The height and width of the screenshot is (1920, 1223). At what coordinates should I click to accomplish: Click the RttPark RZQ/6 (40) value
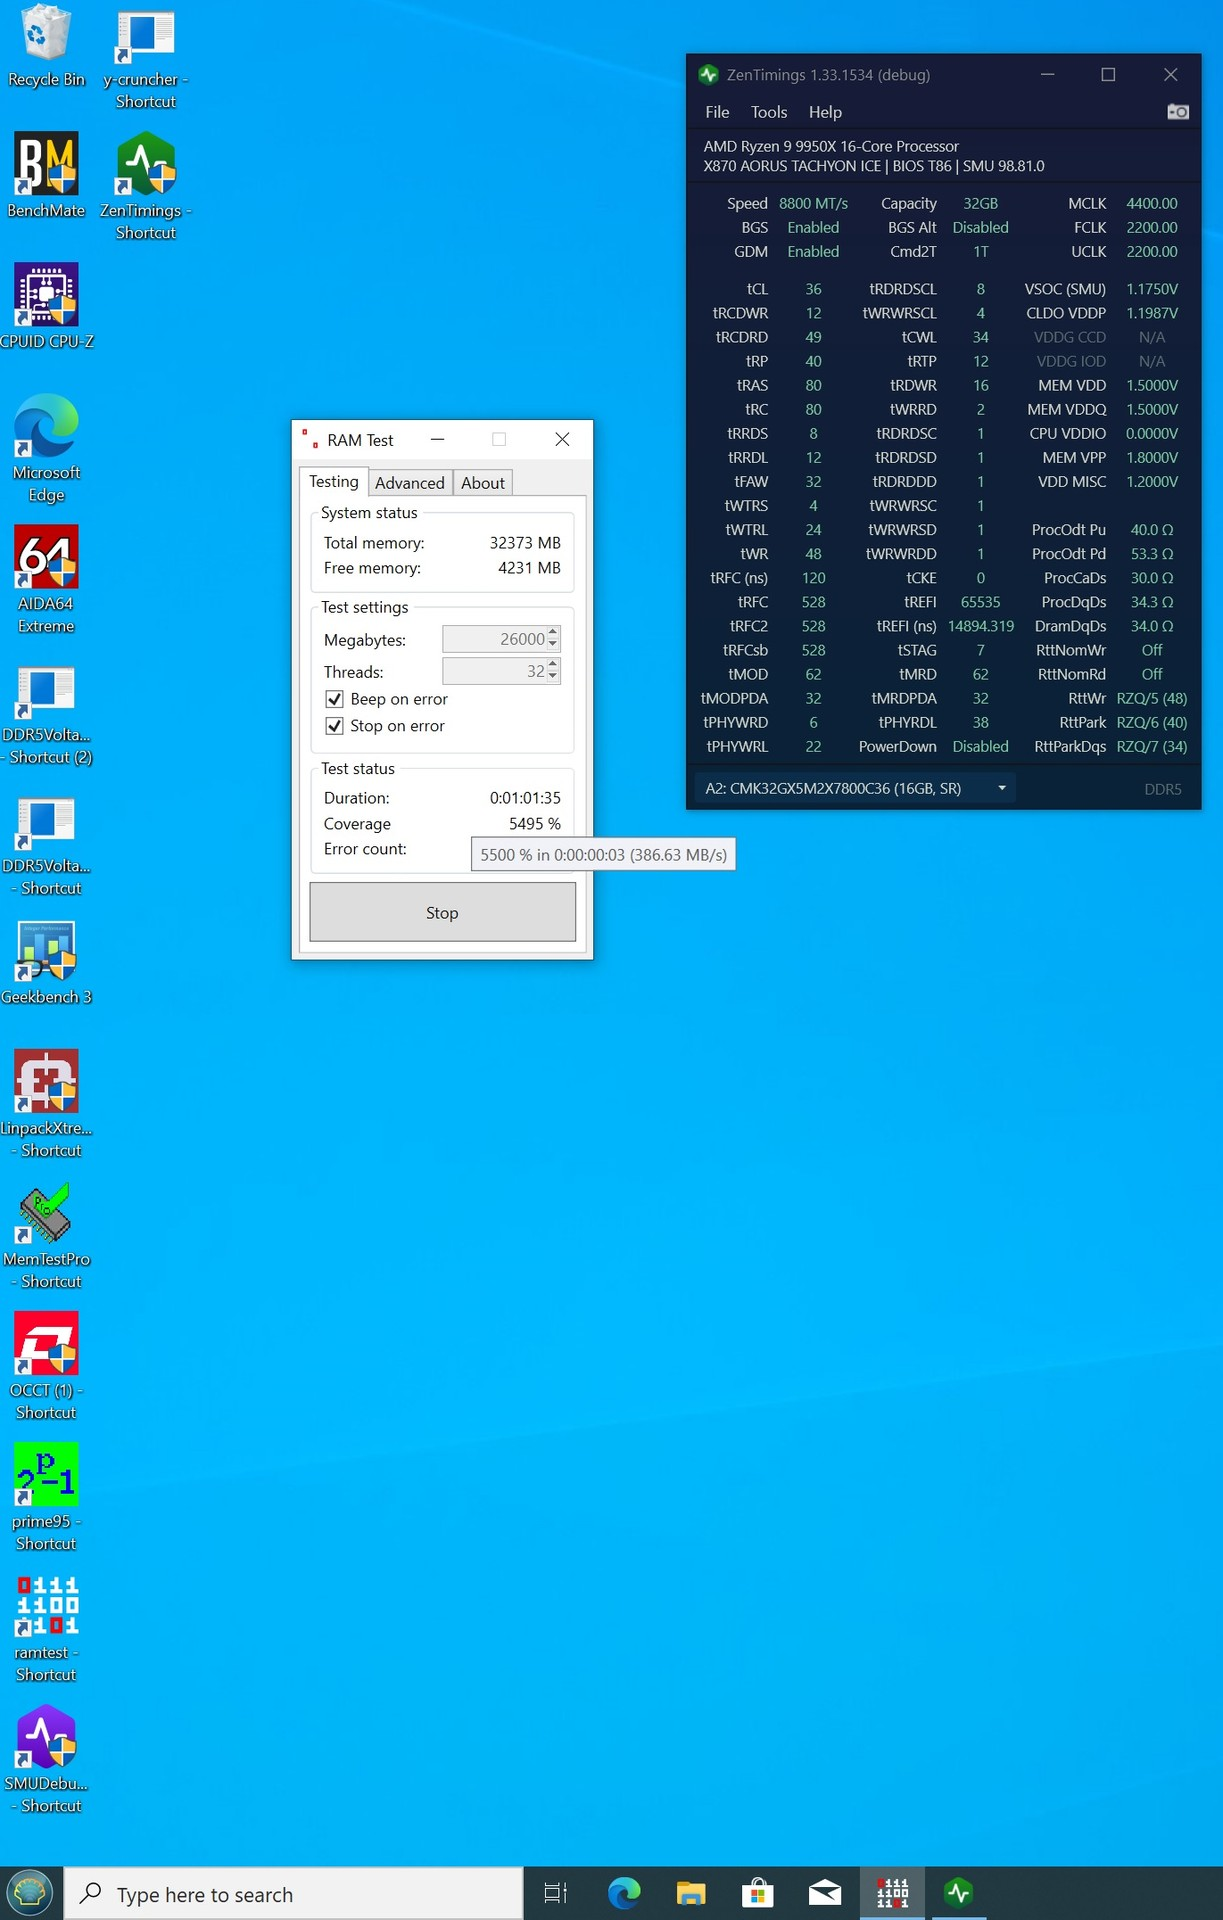pos(1152,722)
